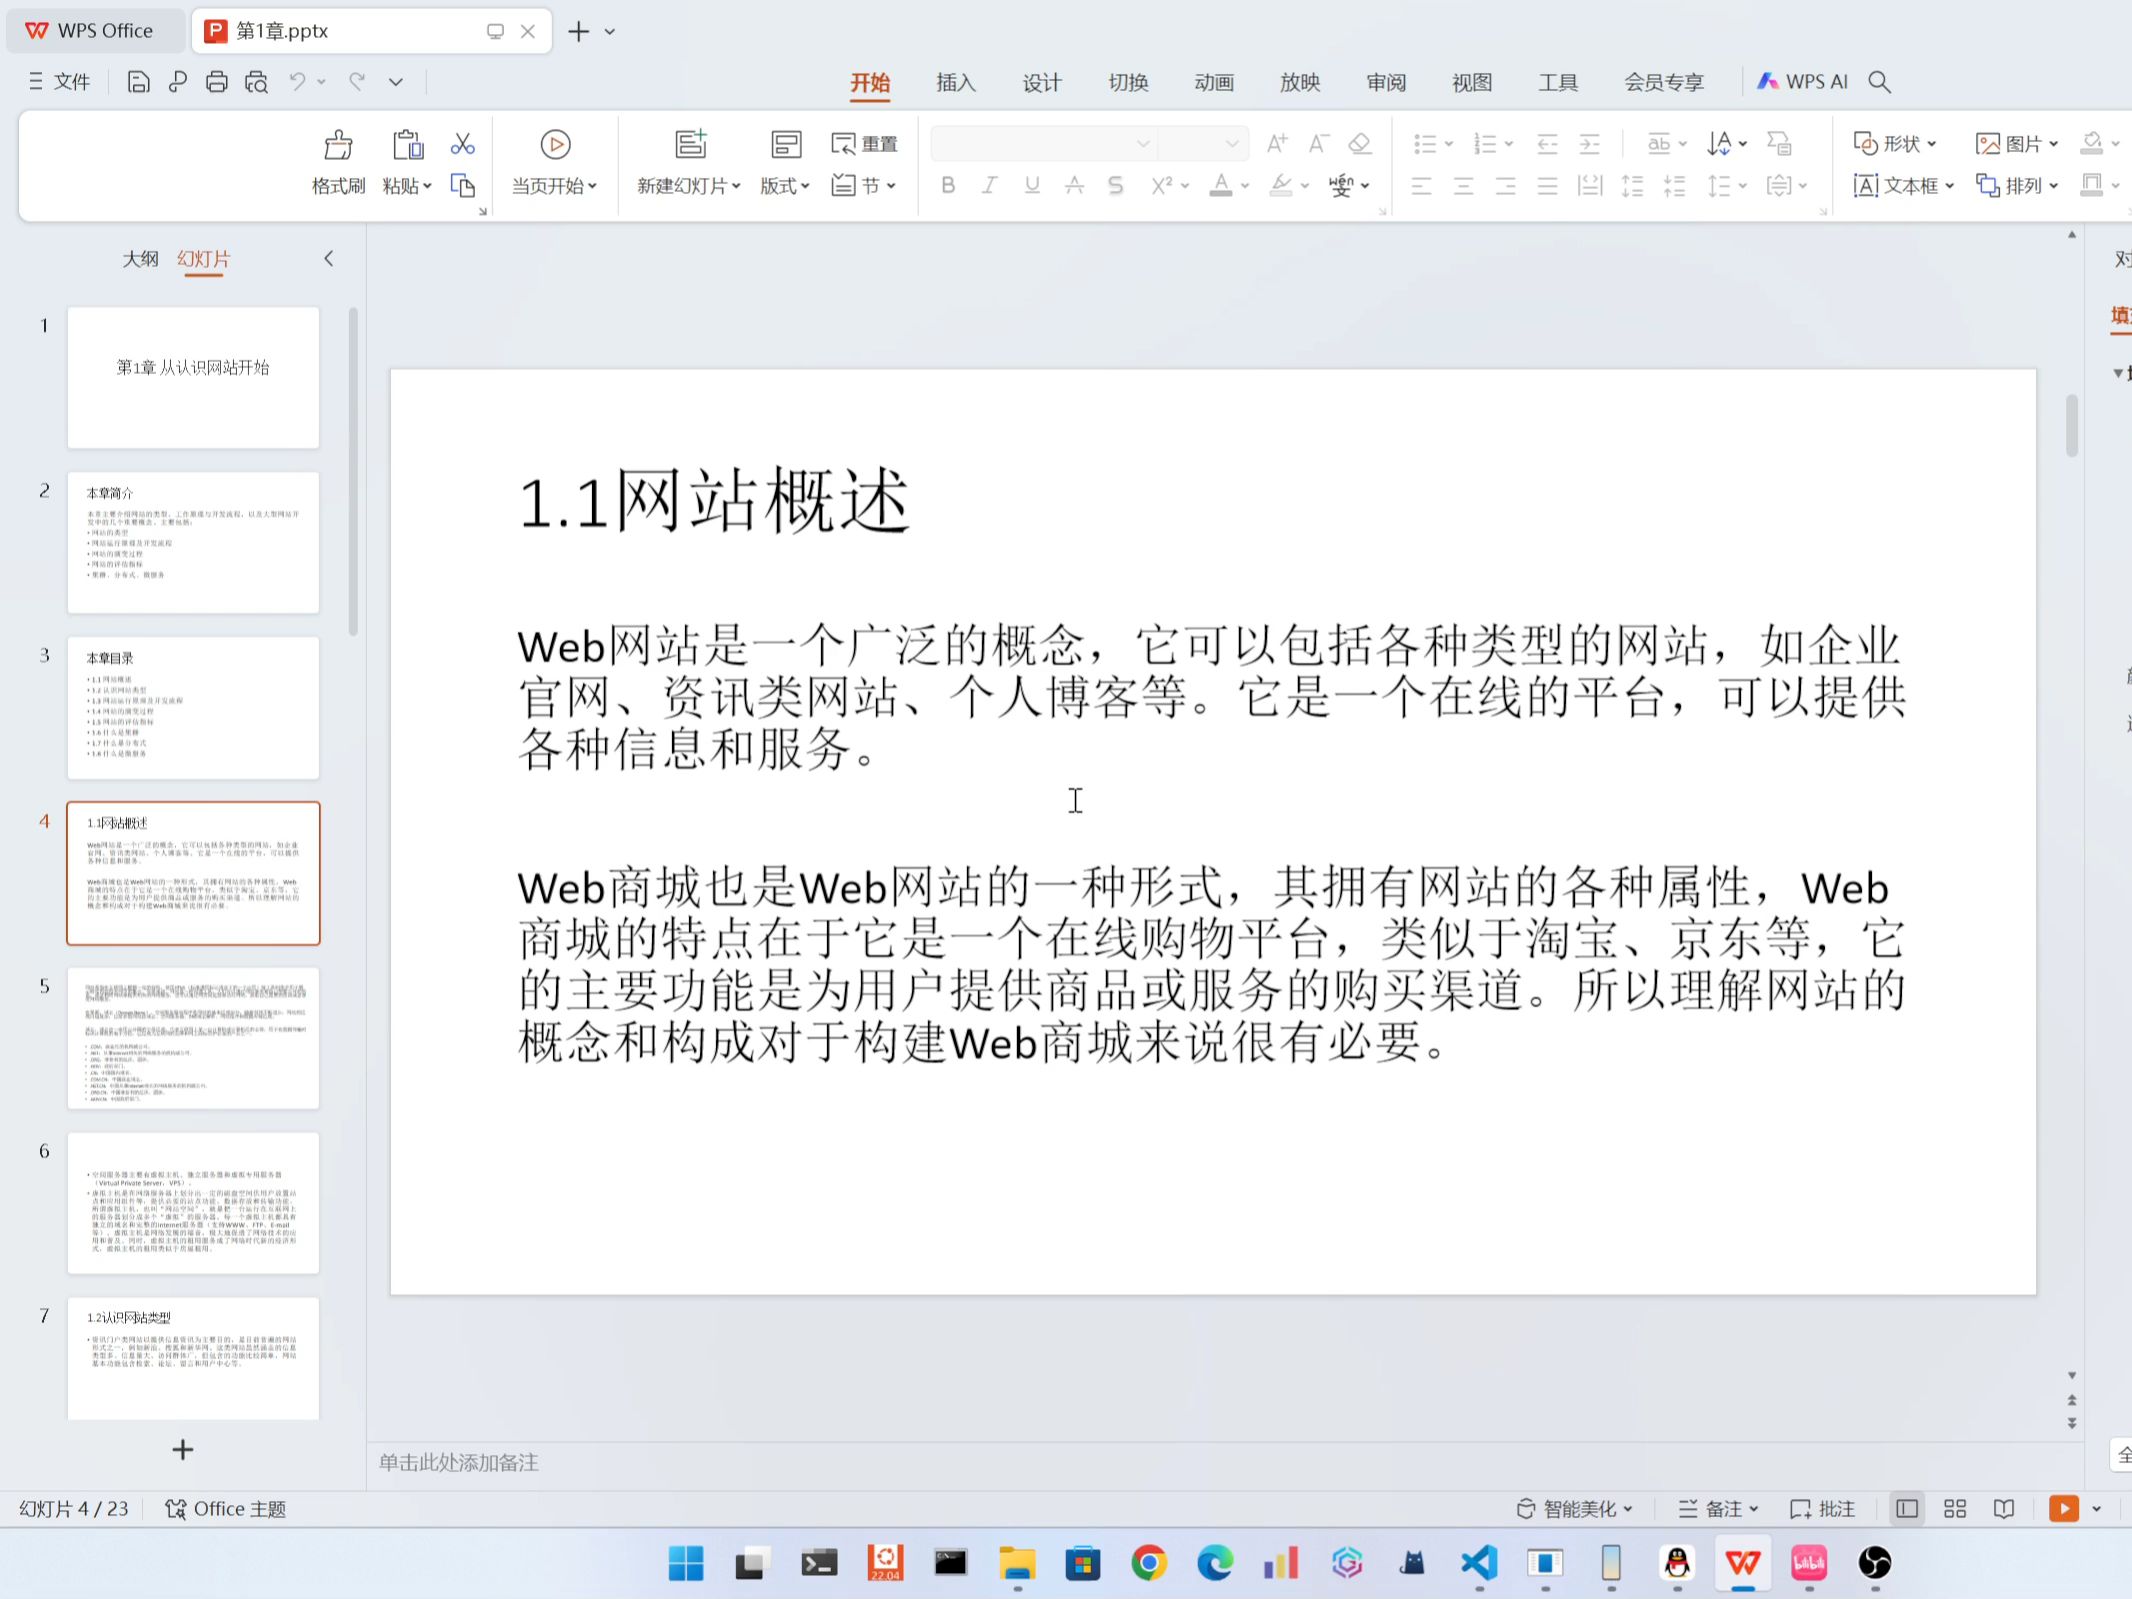The image size is (2132, 1599).
Task: Click the decrease indent icon
Action: 1547,144
